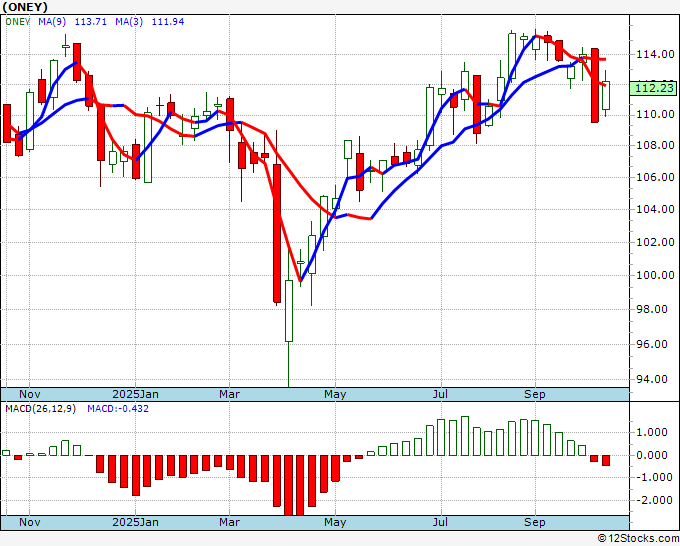680x546 pixels.
Task: Select the 0.000 MACD axis label
Action: 652,455
